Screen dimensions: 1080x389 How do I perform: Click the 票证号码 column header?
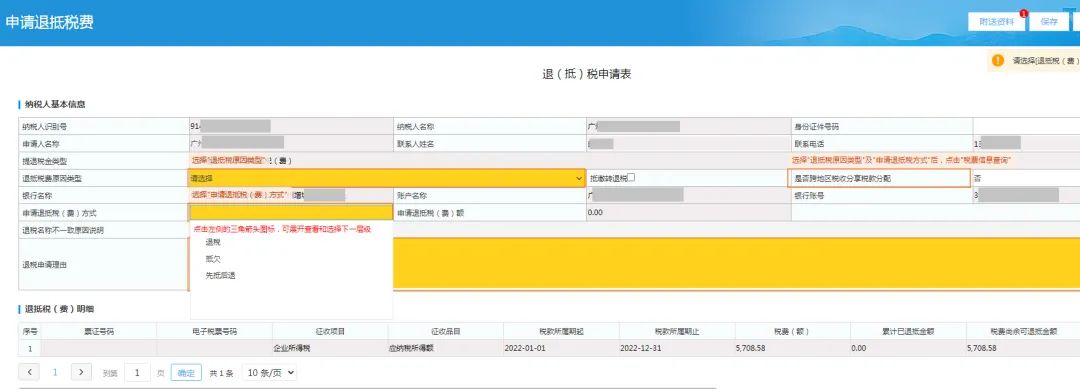[99, 331]
